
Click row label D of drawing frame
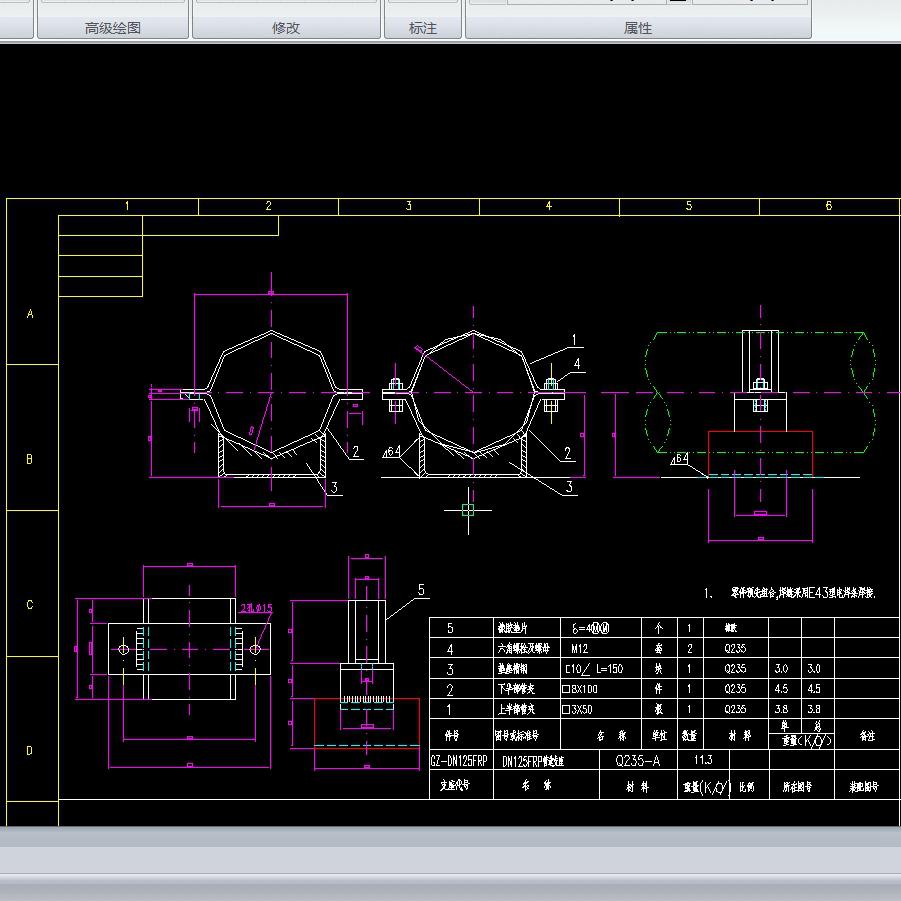coord(29,750)
